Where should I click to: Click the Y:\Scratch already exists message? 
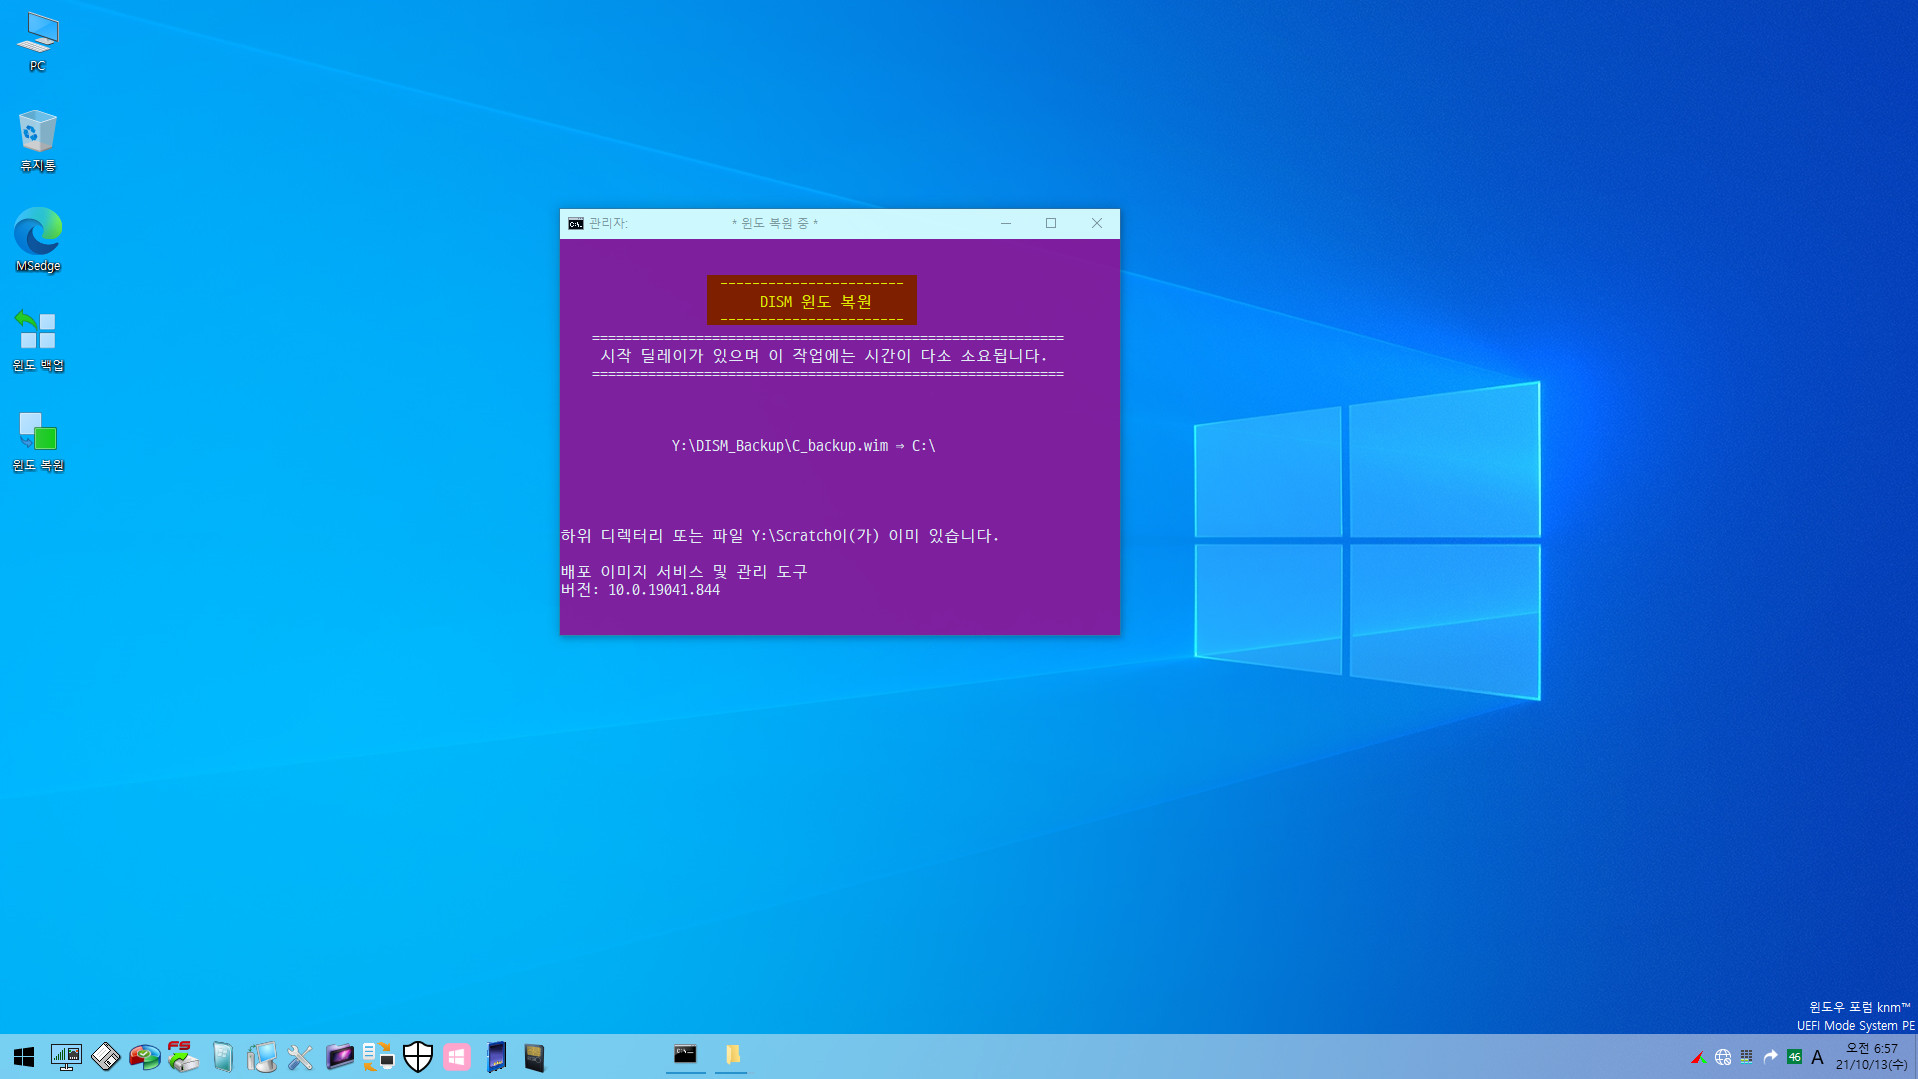[x=780, y=536]
